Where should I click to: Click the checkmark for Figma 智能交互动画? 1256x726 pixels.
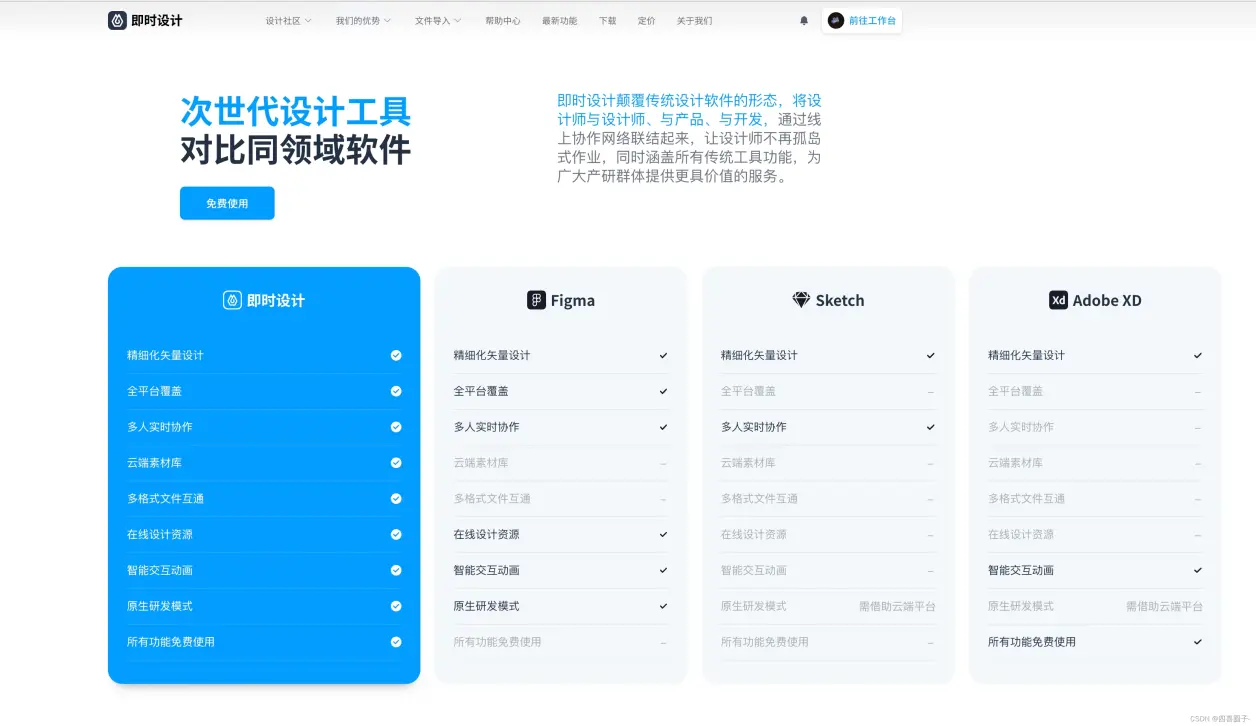pos(663,570)
